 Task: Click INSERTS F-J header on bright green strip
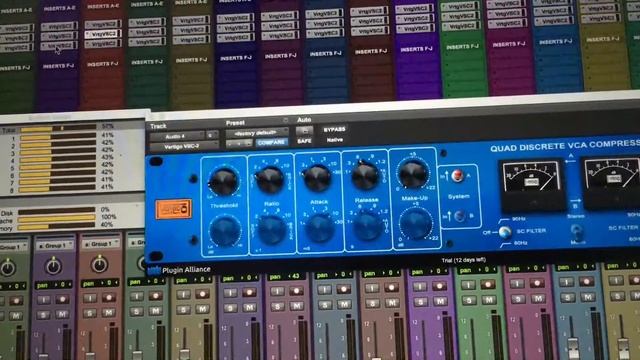click(462, 47)
